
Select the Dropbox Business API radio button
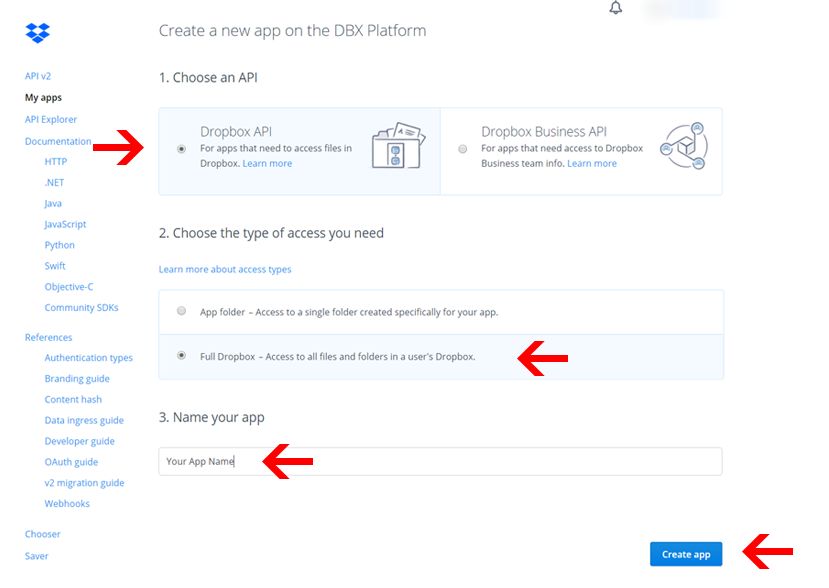(x=462, y=148)
